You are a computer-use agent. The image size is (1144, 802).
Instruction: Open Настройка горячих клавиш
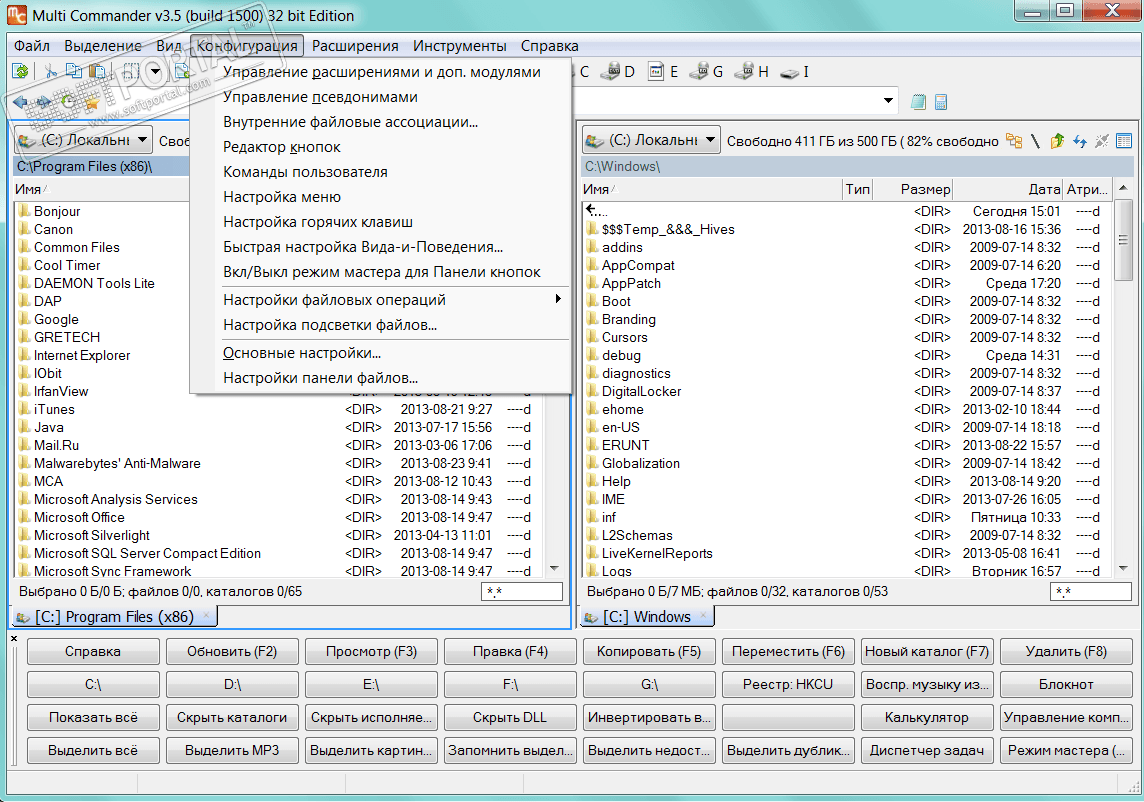[x=379, y=222]
